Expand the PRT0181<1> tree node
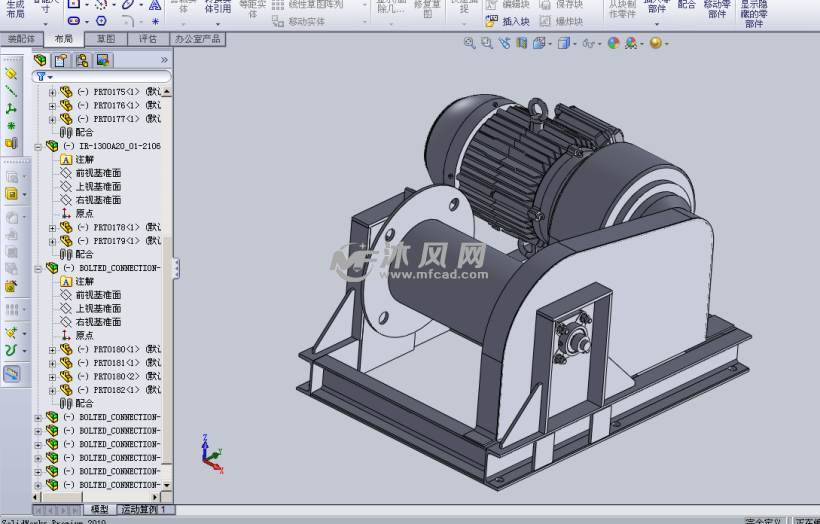The height and width of the screenshot is (524, 820). pos(52,363)
